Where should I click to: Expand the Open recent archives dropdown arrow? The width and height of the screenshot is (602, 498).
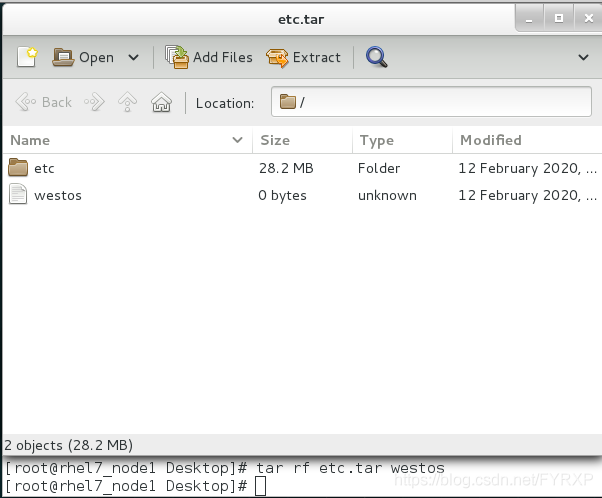tap(133, 58)
